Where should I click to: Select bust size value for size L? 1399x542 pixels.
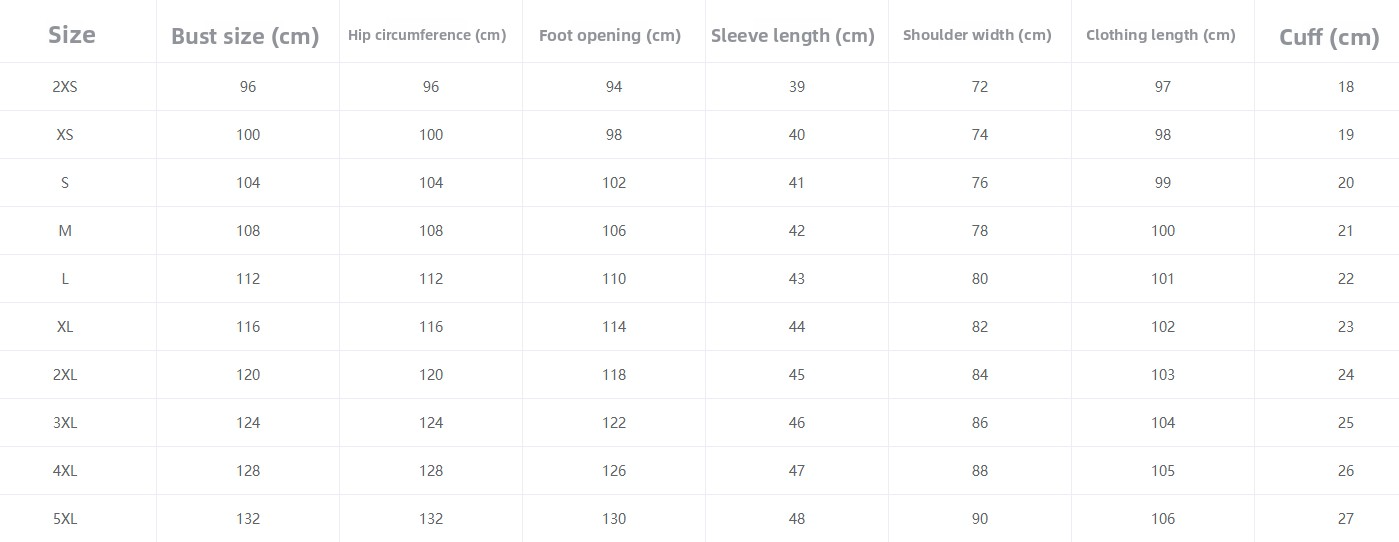click(x=248, y=279)
